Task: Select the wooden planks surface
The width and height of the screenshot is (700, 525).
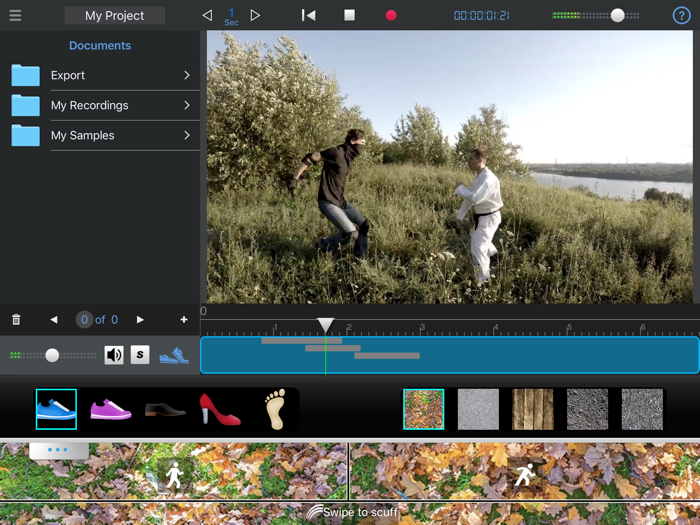Action: pos(533,409)
